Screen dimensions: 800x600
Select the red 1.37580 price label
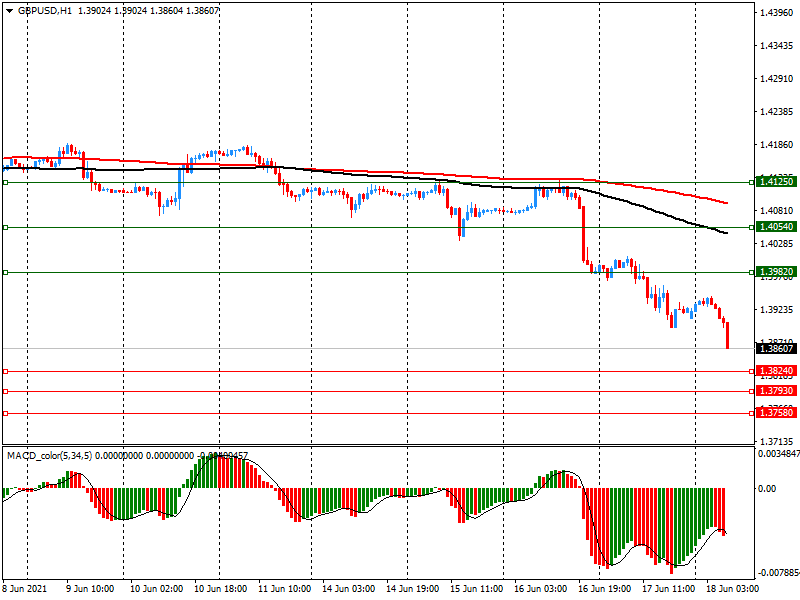point(777,413)
